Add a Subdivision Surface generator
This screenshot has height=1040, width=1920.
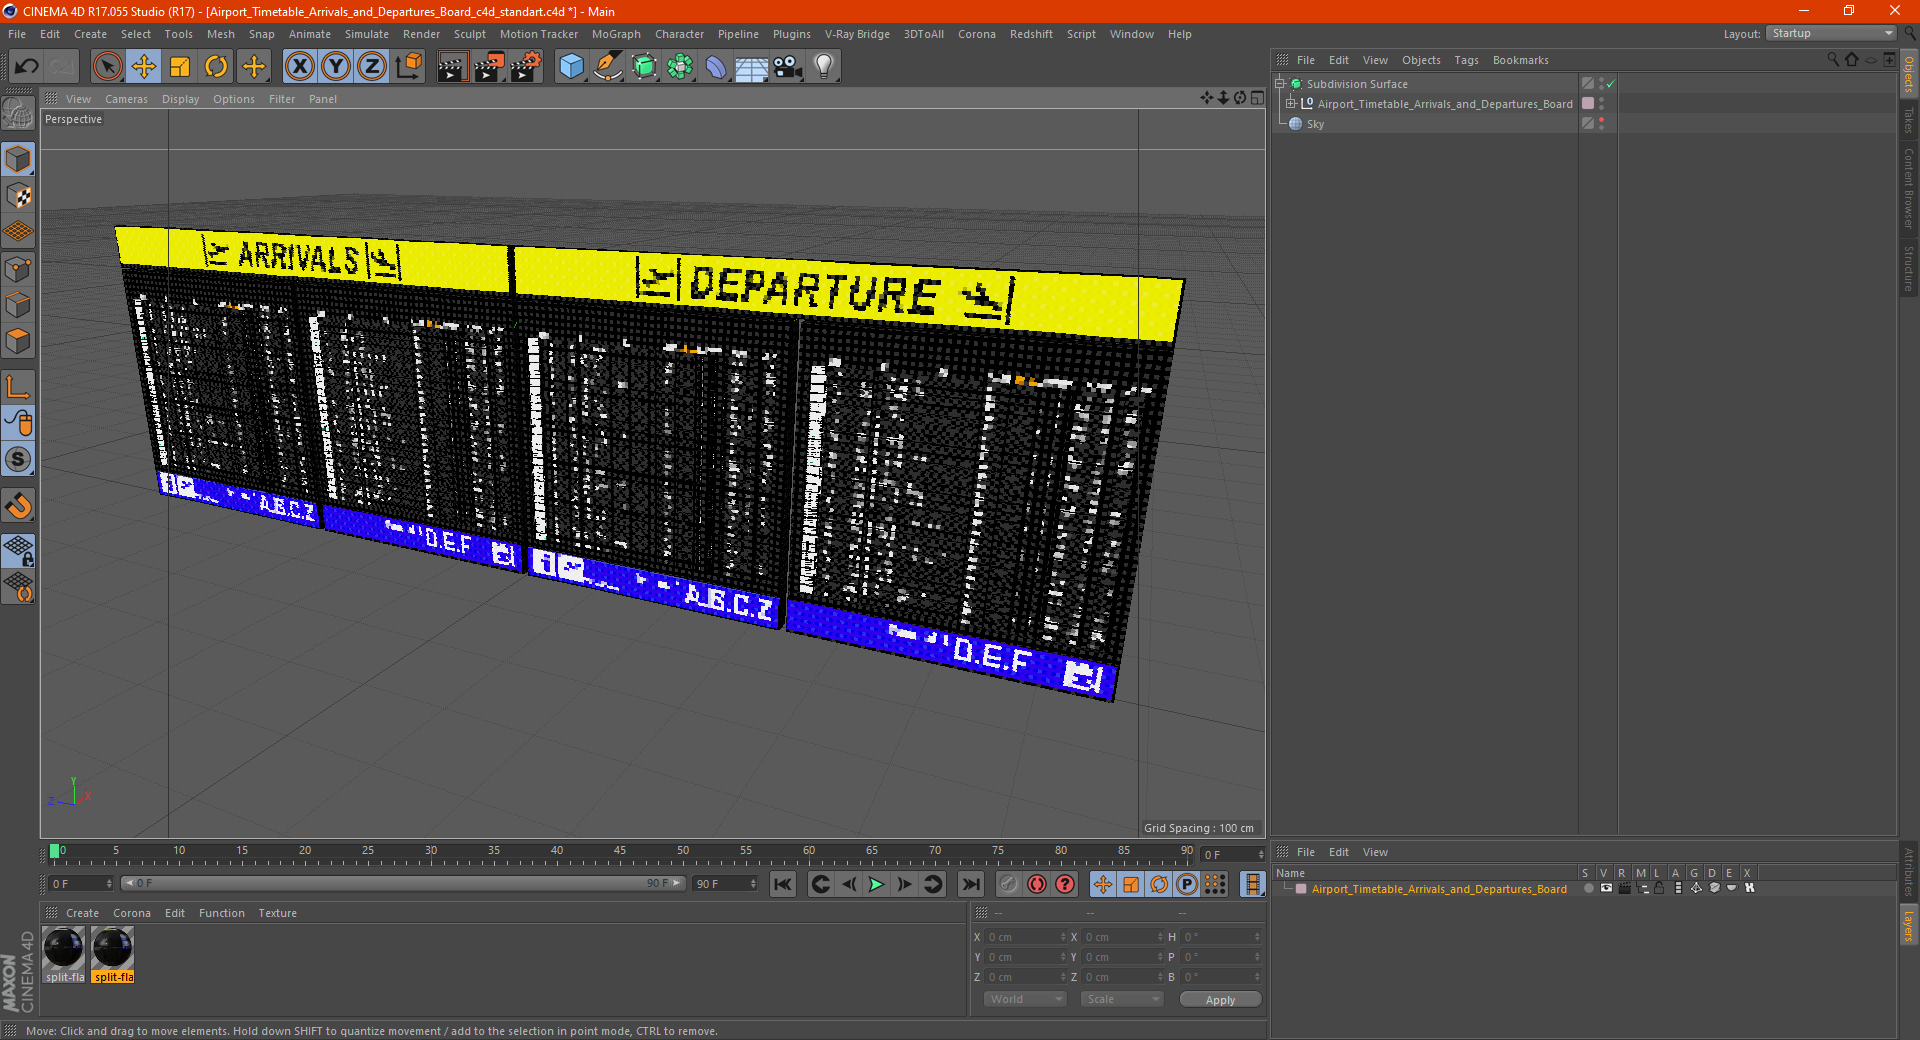coord(644,67)
